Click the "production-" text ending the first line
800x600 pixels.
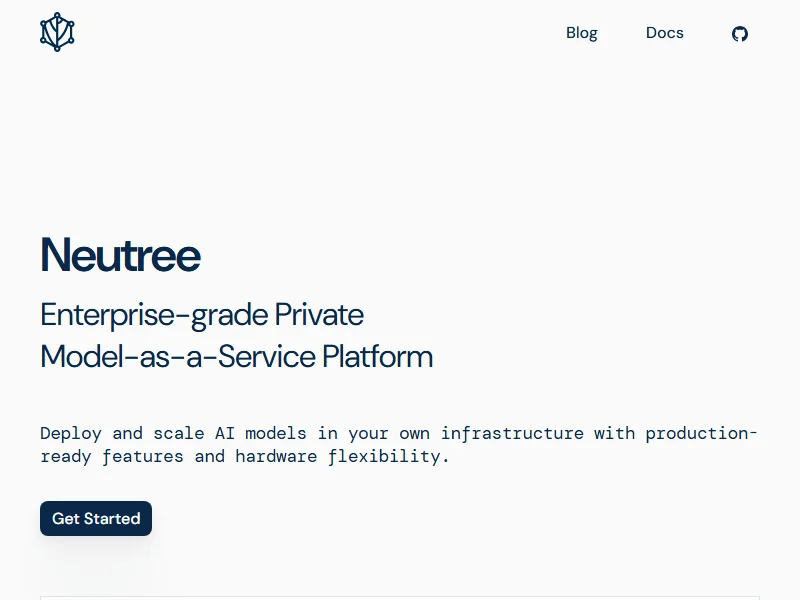(x=701, y=433)
